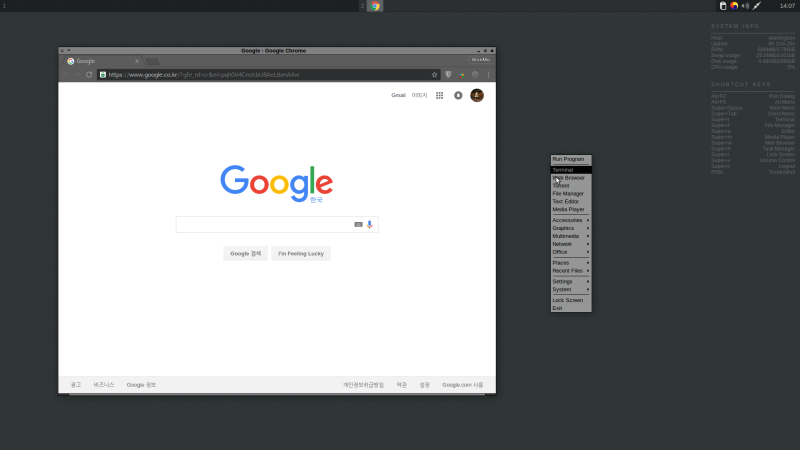Open the 약관 footer link

(x=402, y=385)
